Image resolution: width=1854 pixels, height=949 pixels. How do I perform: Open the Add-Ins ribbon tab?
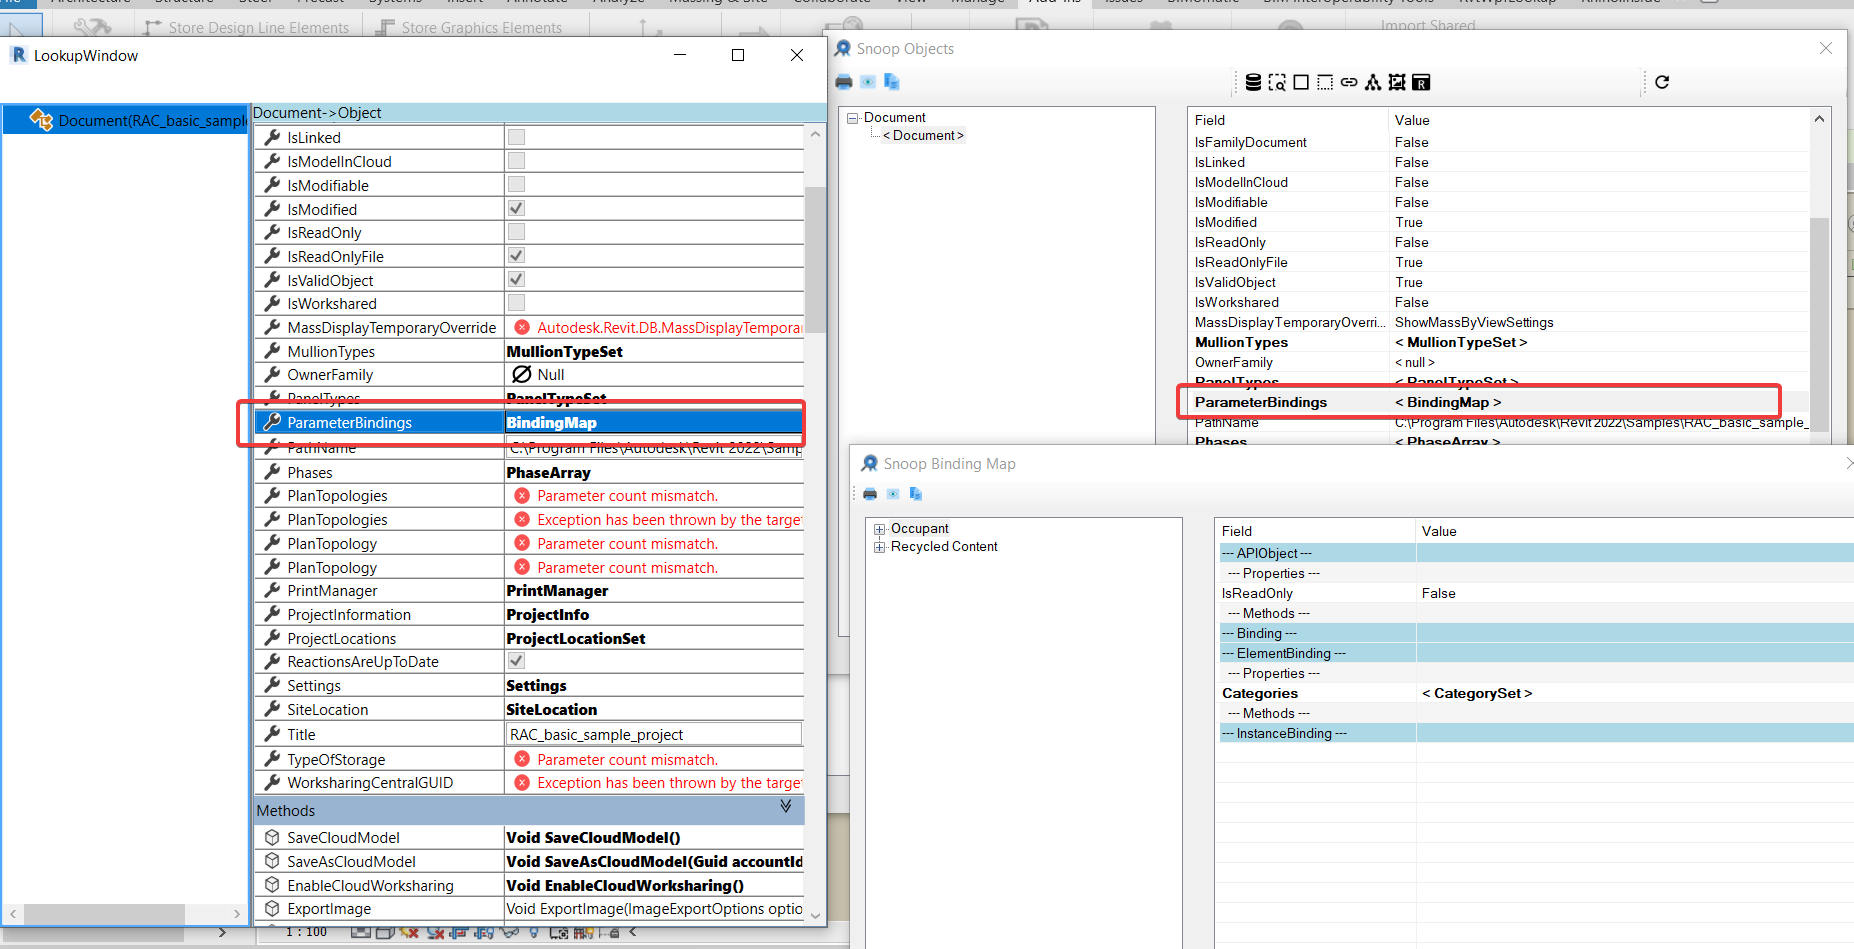click(x=1053, y=3)
